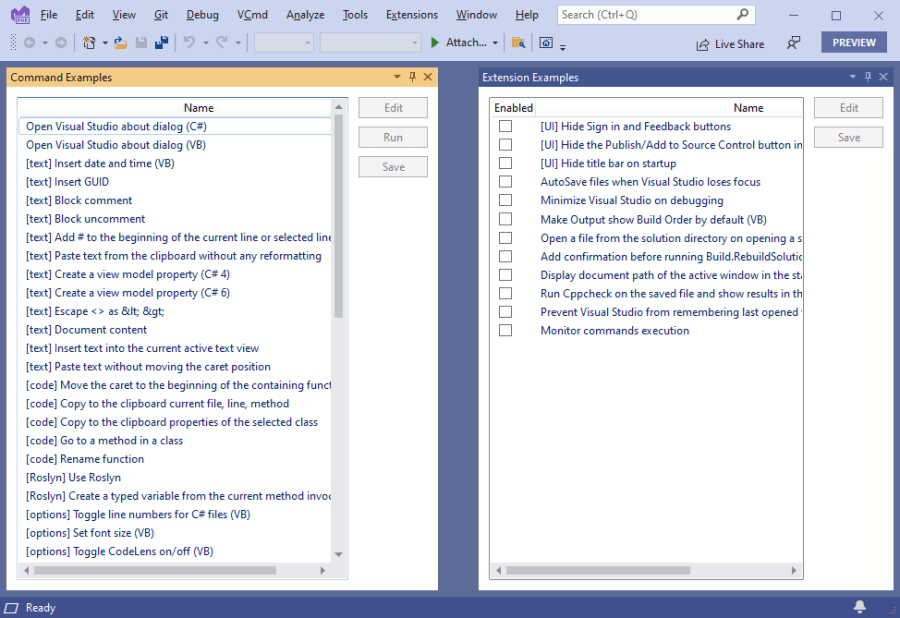The height and width of the screenshot is (618, 900).
Task: Pin the Command Examples panel
Action: tap(412, 77)
